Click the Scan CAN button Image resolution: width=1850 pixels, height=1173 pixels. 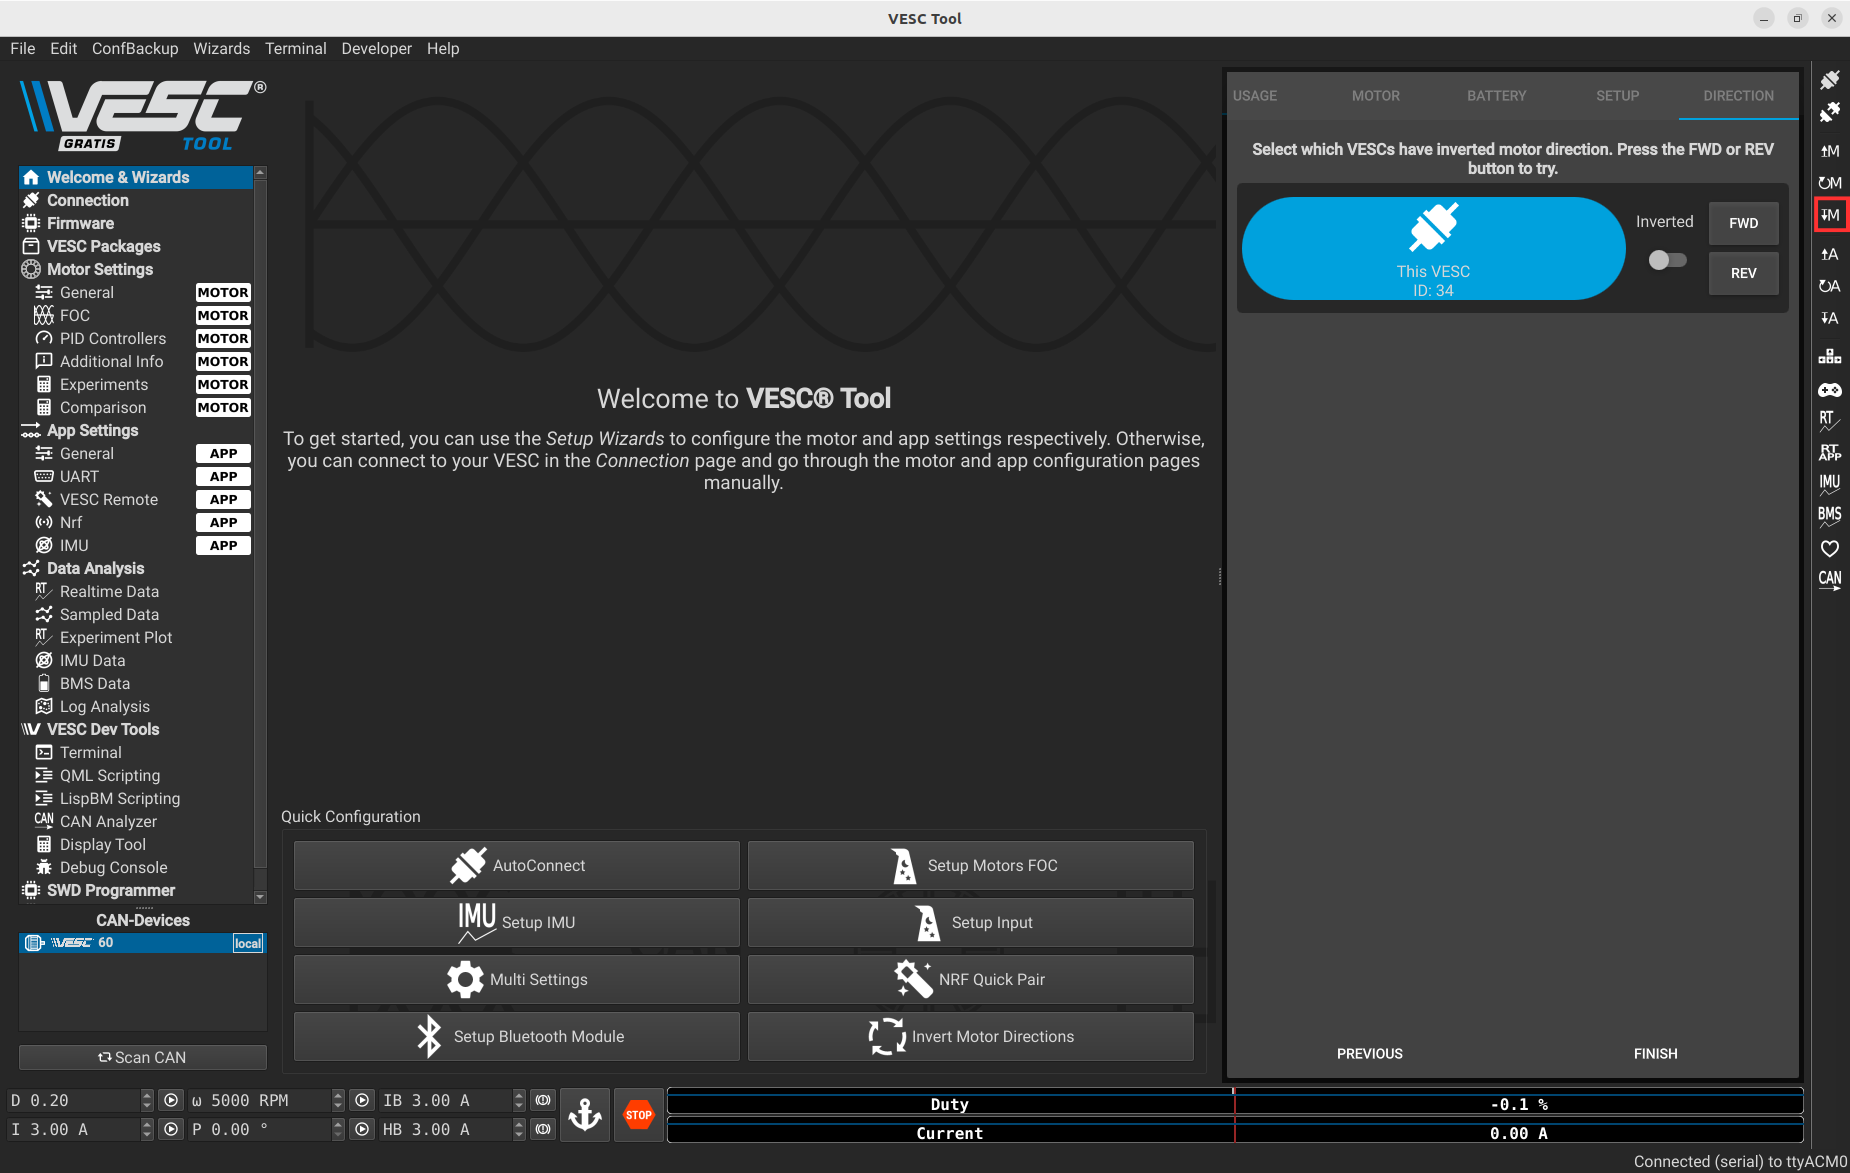[143, 1057]
